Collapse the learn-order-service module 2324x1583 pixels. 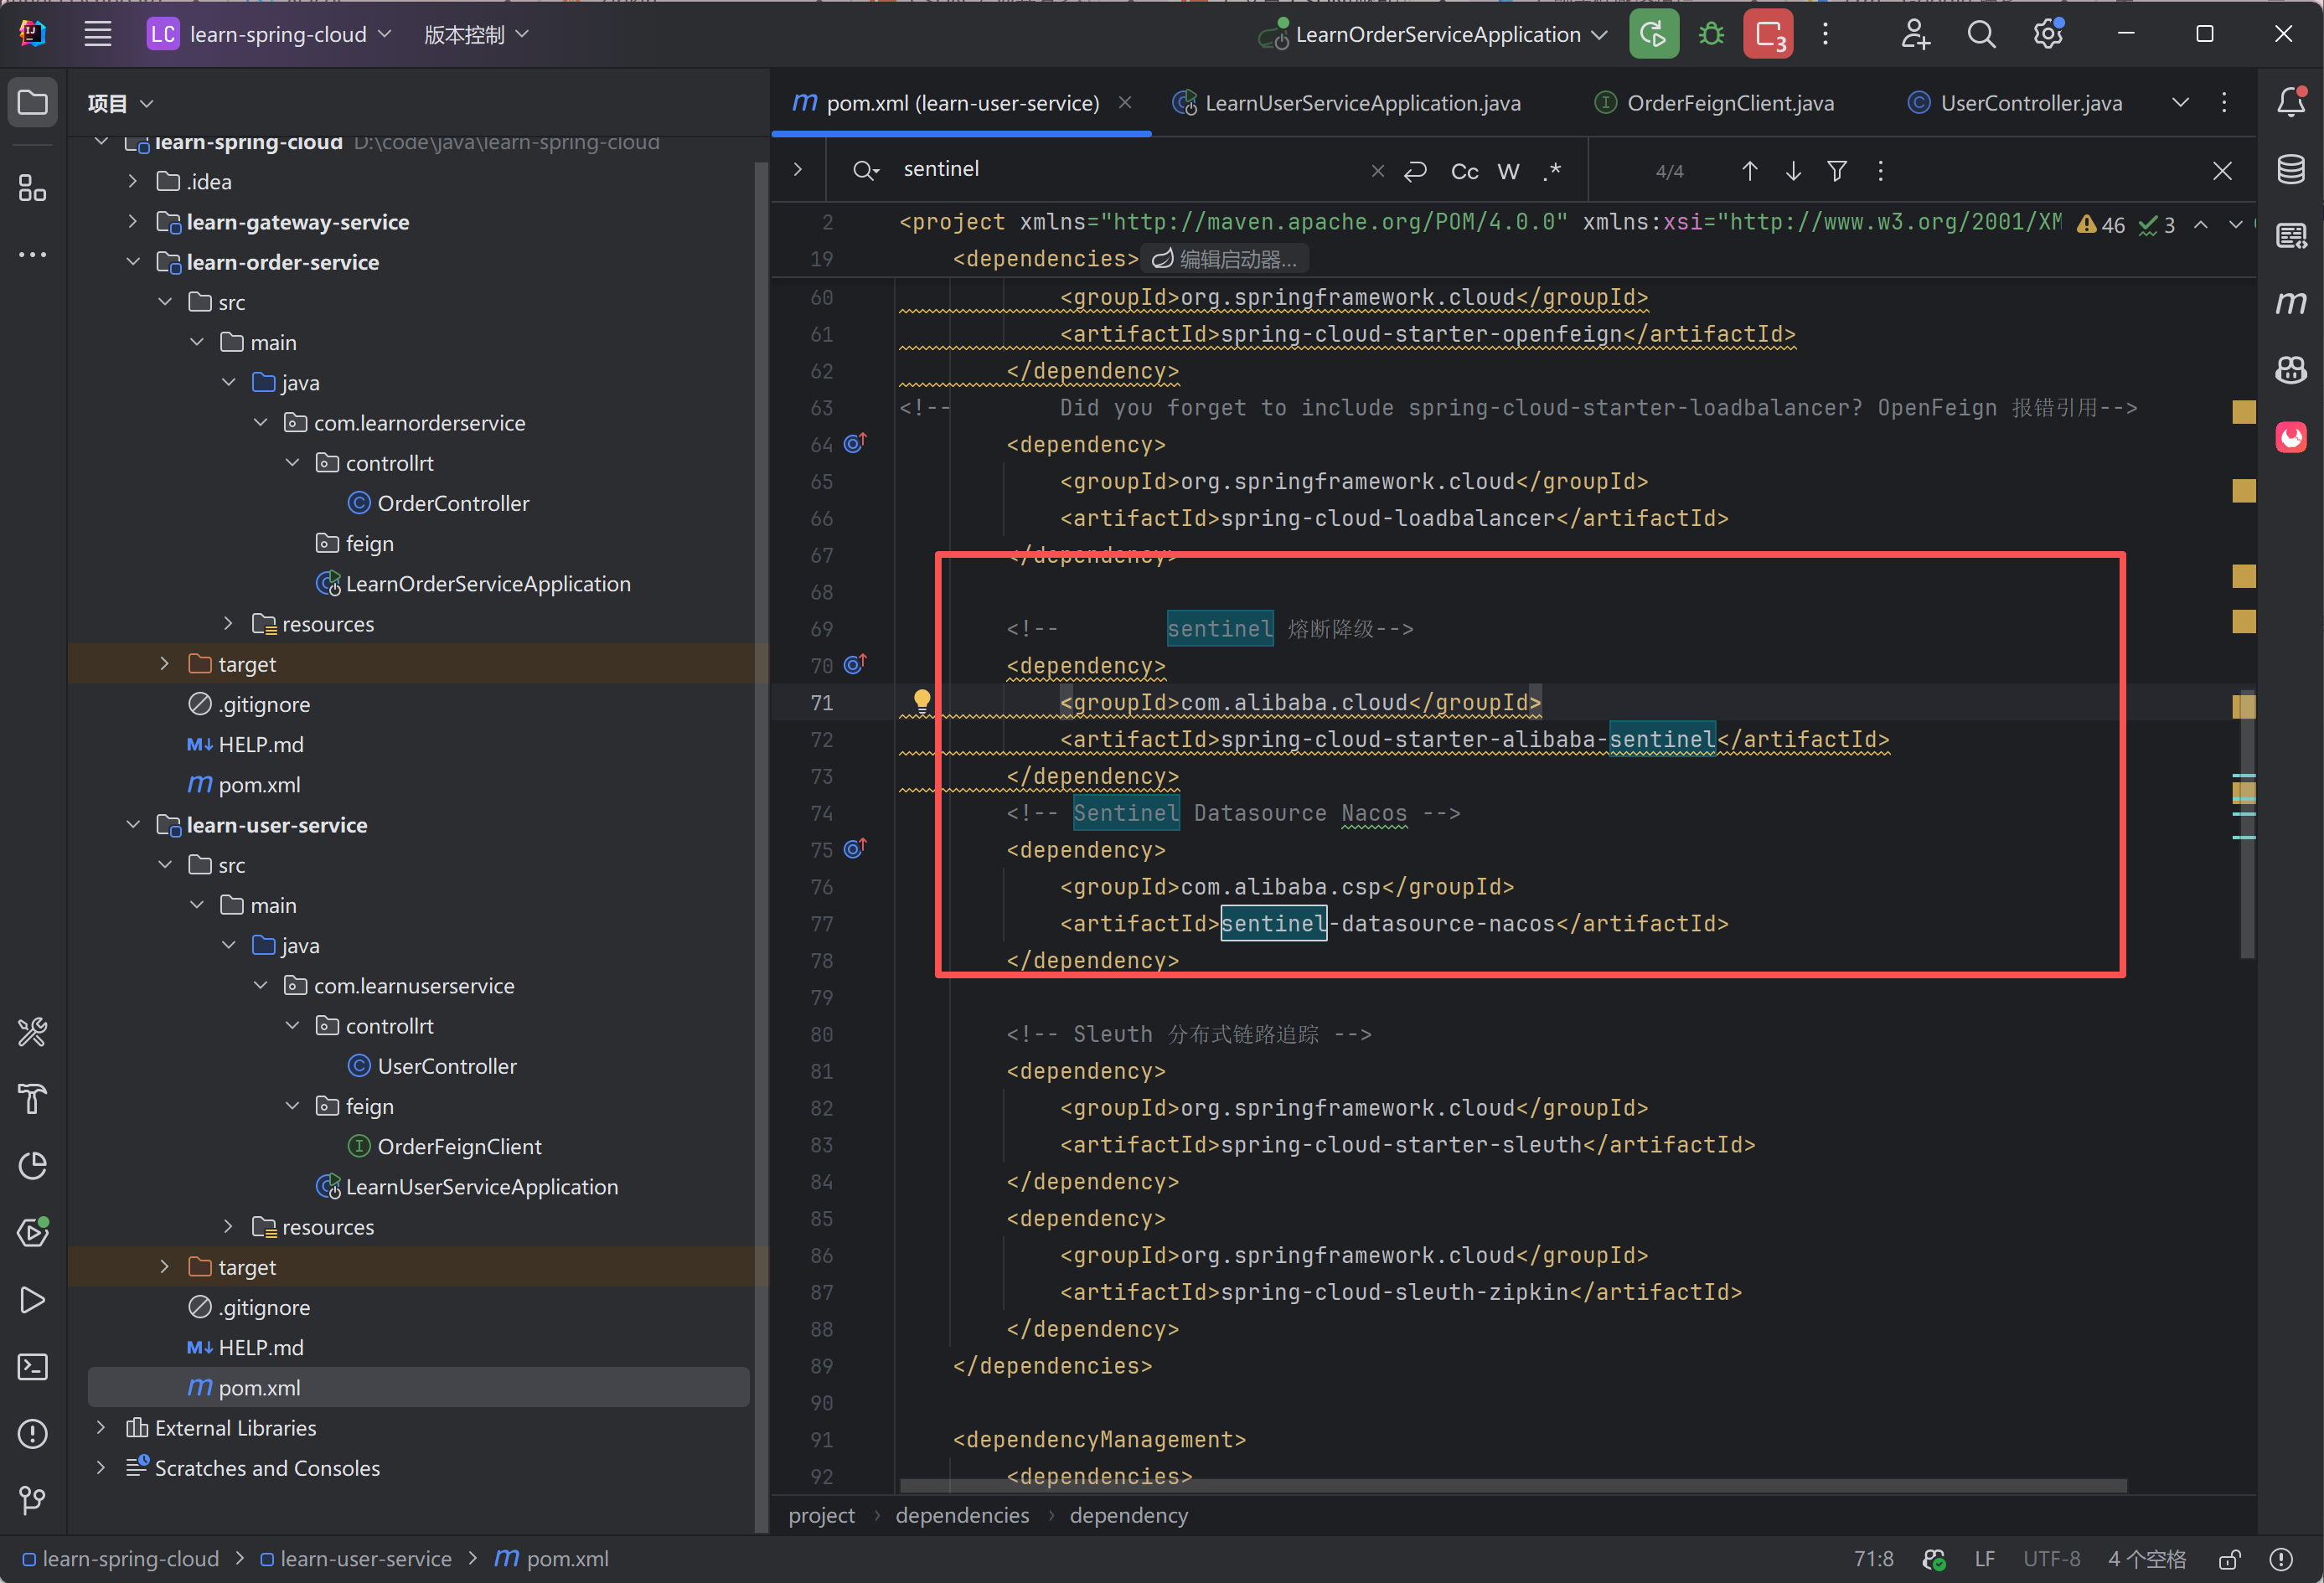coord(133,262)
